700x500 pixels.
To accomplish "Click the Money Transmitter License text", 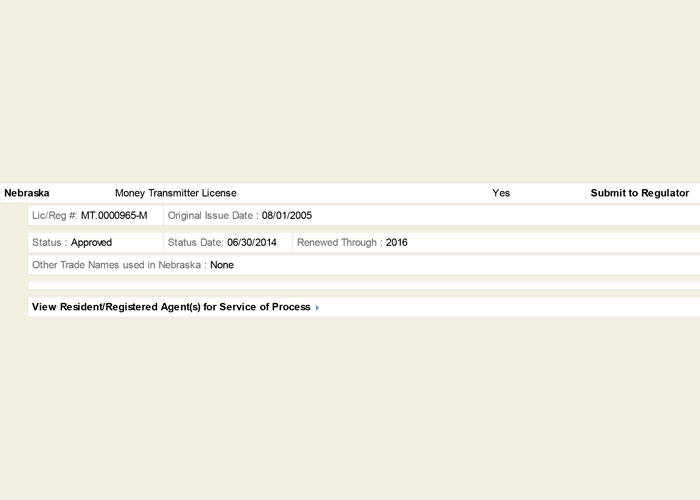I will pos(176,193).
